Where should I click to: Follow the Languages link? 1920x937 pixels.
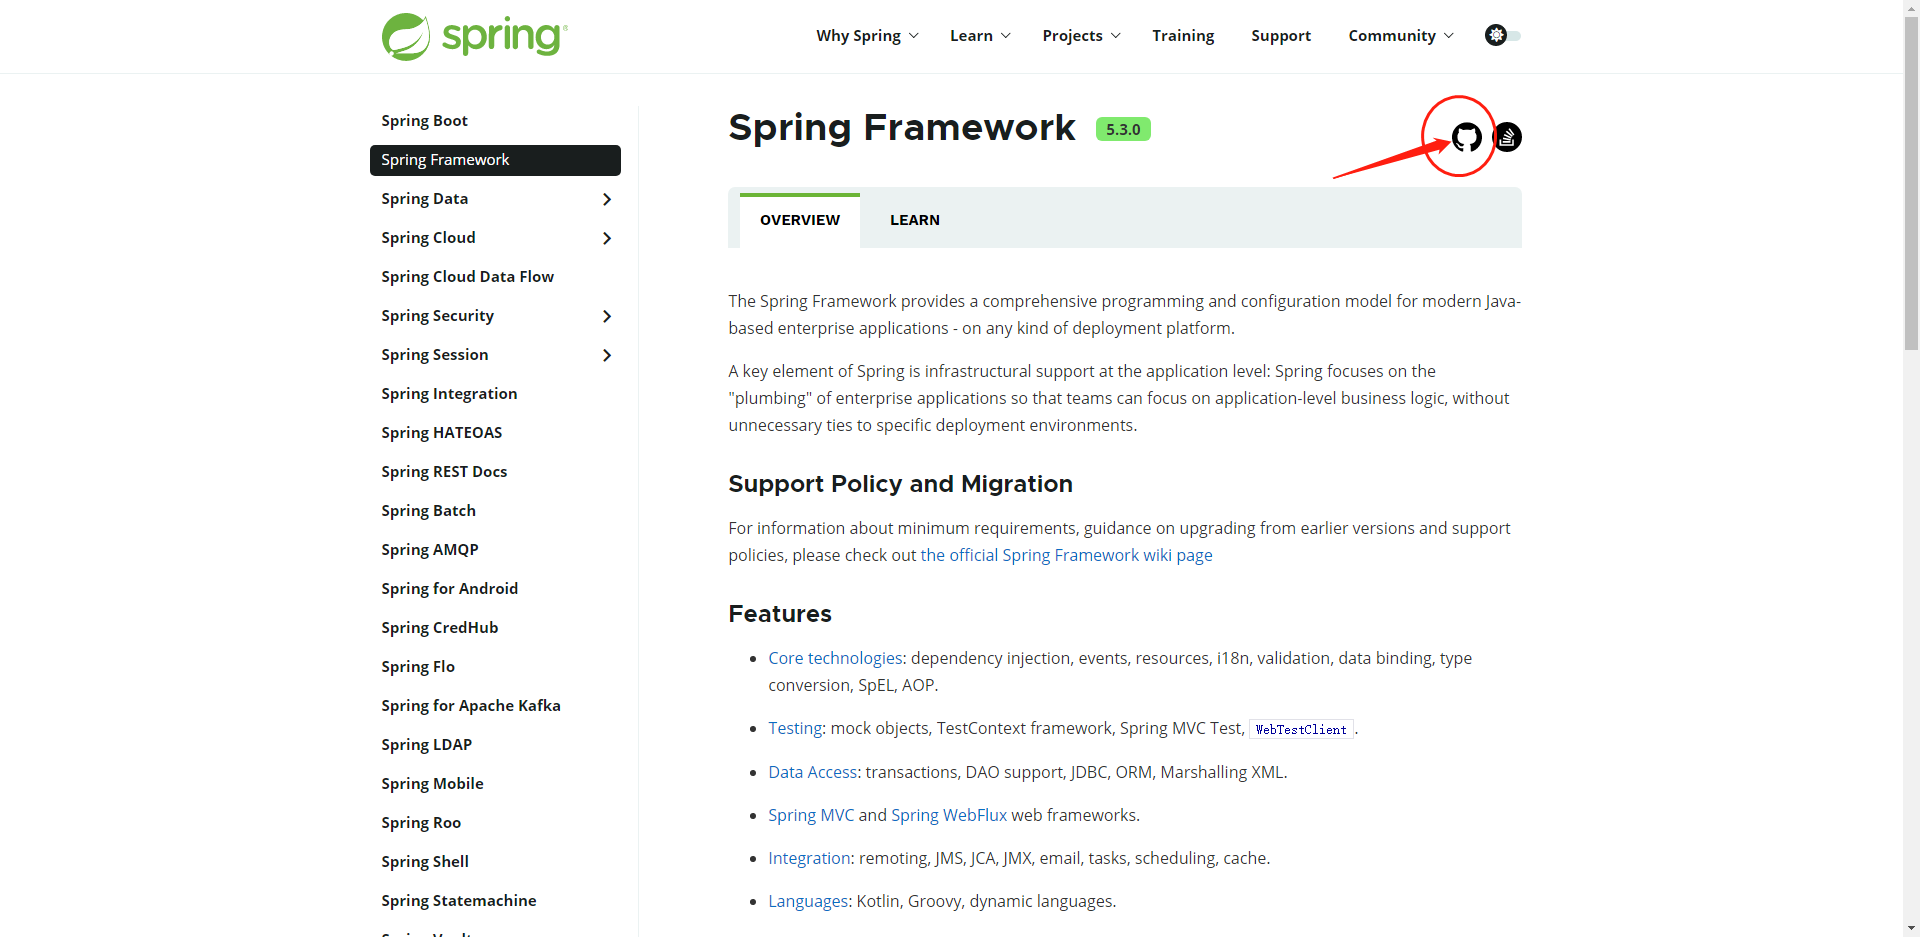[808, 901]
